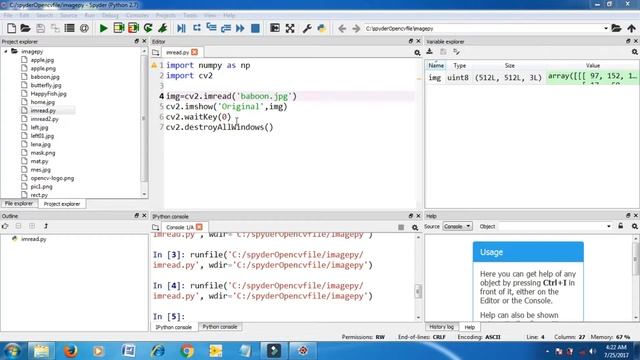The width and height of the screenshot is (640, 360).
Task: Switch to Project explorer tab
Action: click(x=62, y=204)
